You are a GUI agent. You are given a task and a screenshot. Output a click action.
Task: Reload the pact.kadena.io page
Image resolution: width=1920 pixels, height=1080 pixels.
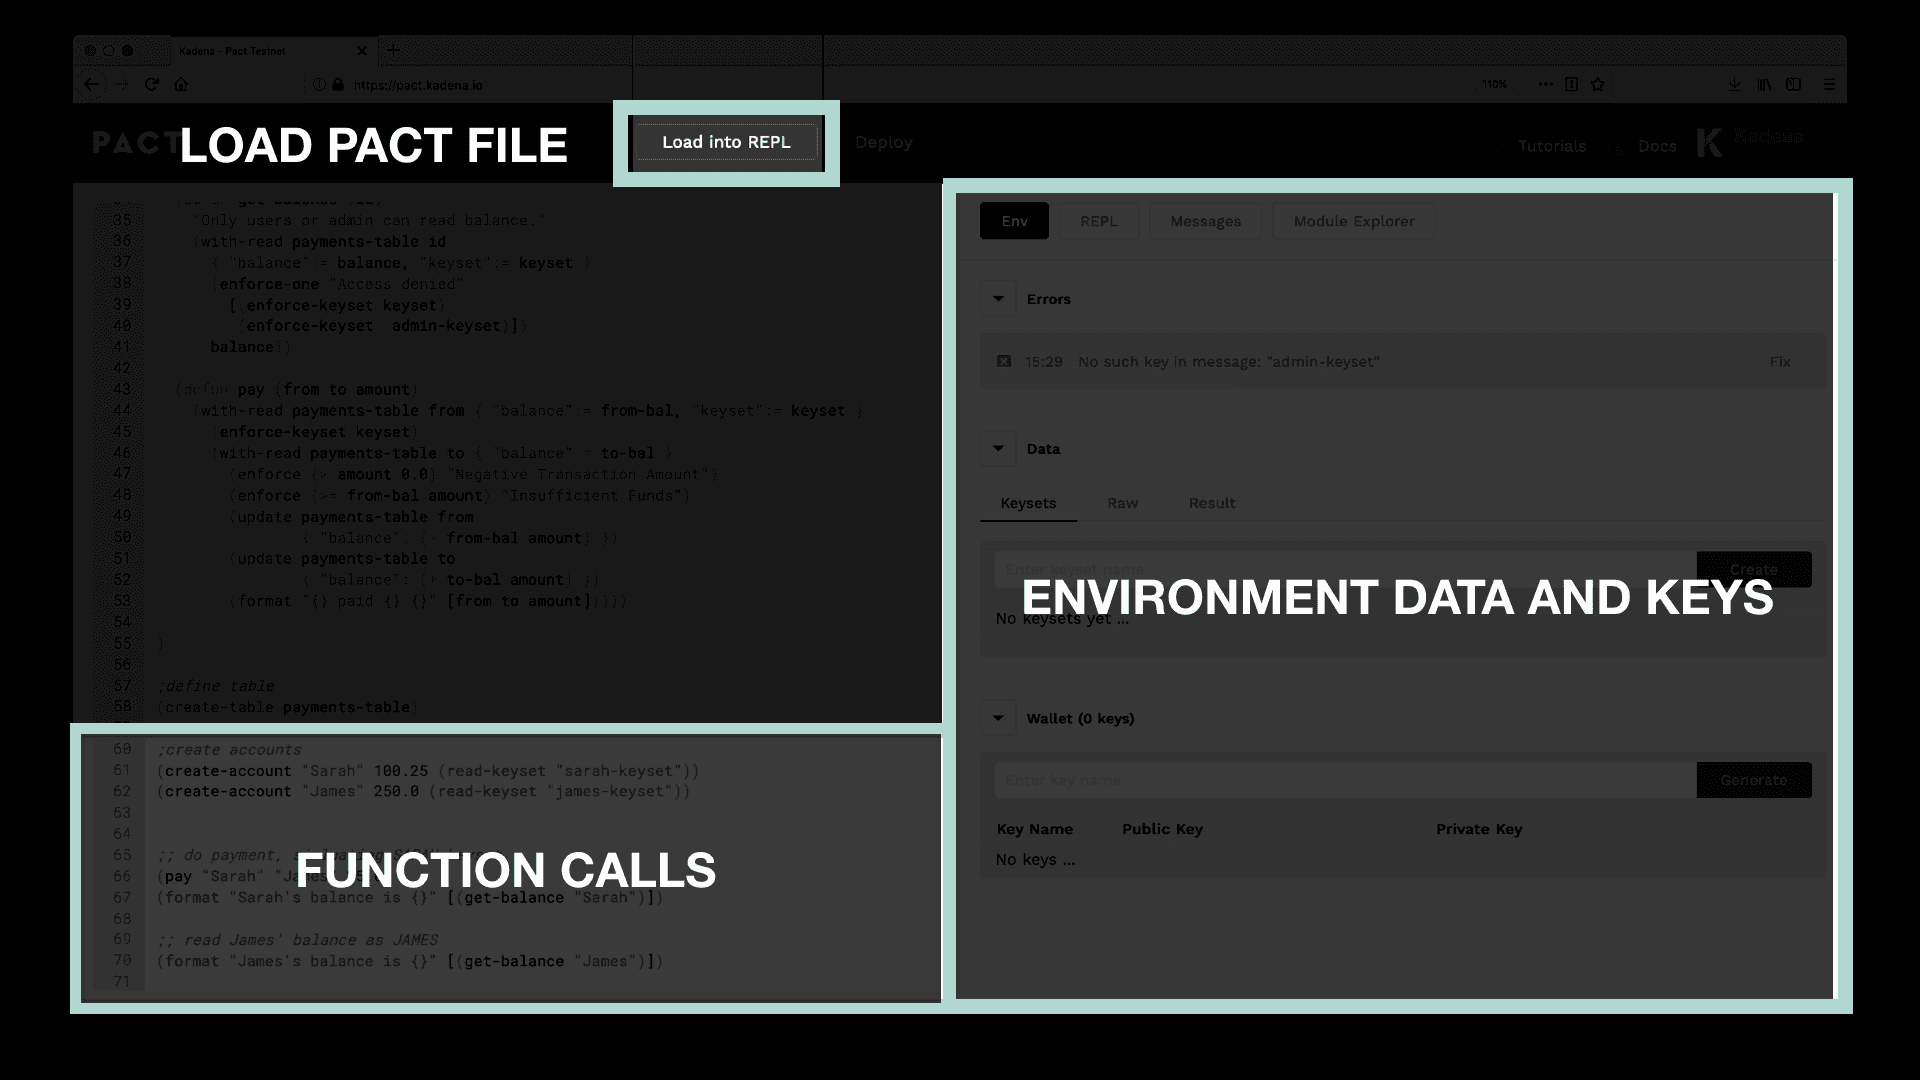[152, 85]
